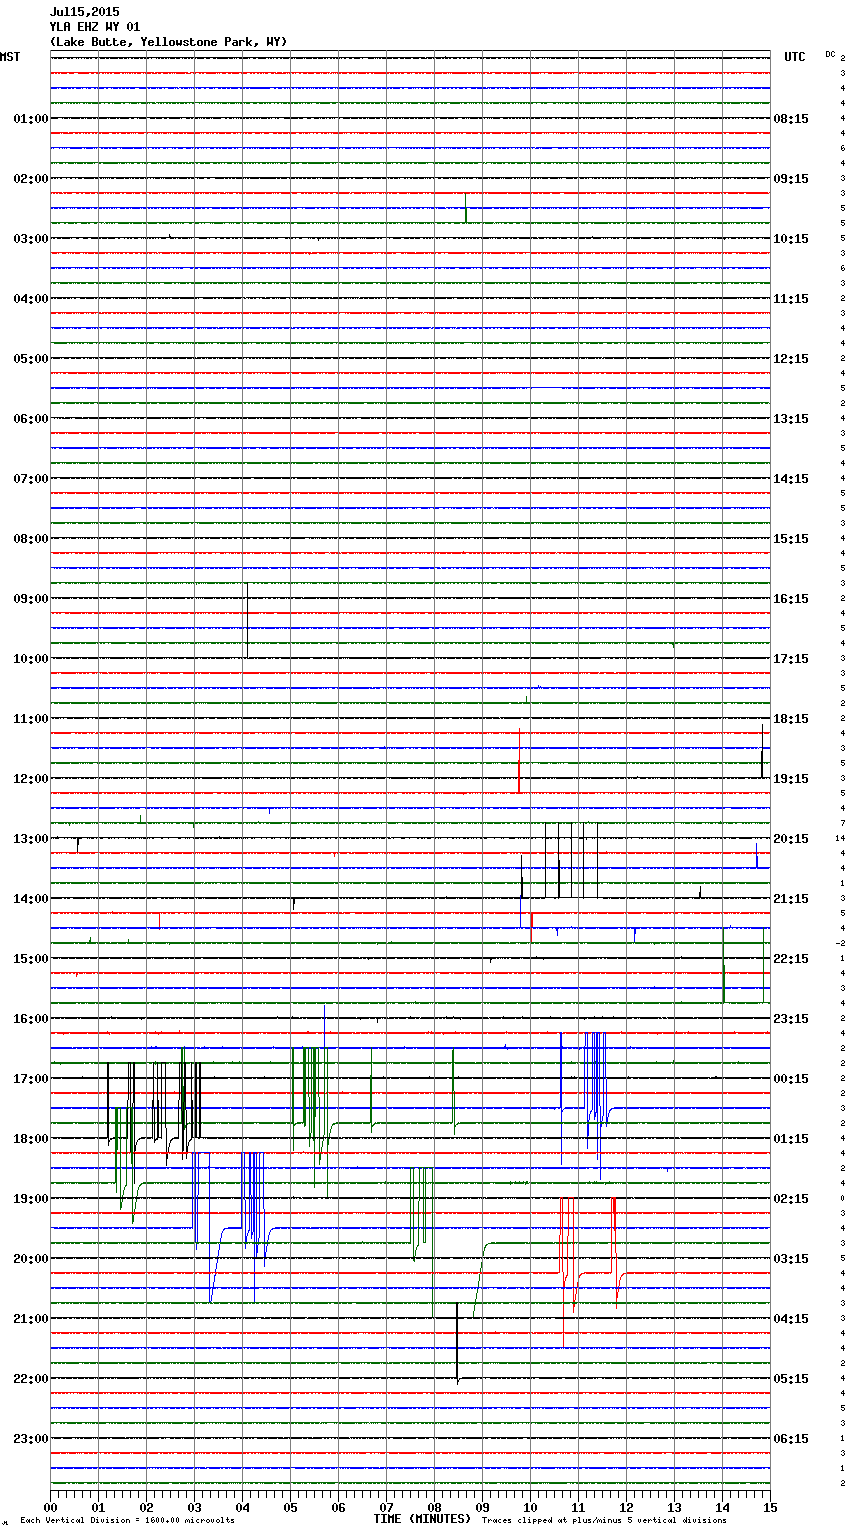The width and height of the screenshot is (850, 1534).
Task: Click the 17:15 UTC time label
Action: [x=791, y=659]
